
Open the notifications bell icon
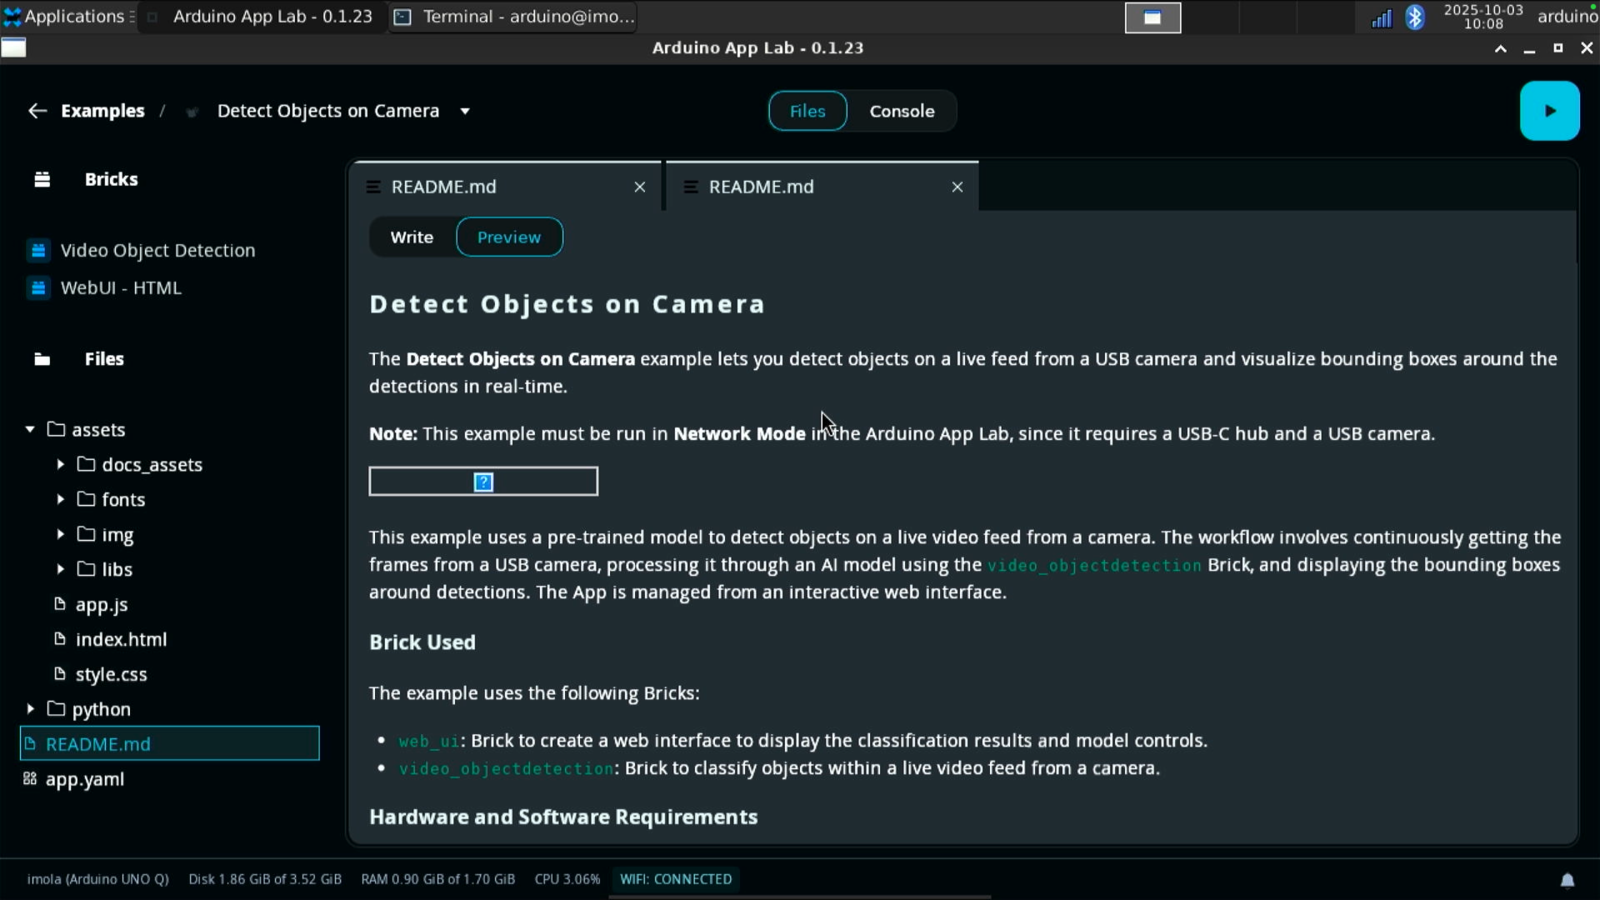tap(1567, 880)
